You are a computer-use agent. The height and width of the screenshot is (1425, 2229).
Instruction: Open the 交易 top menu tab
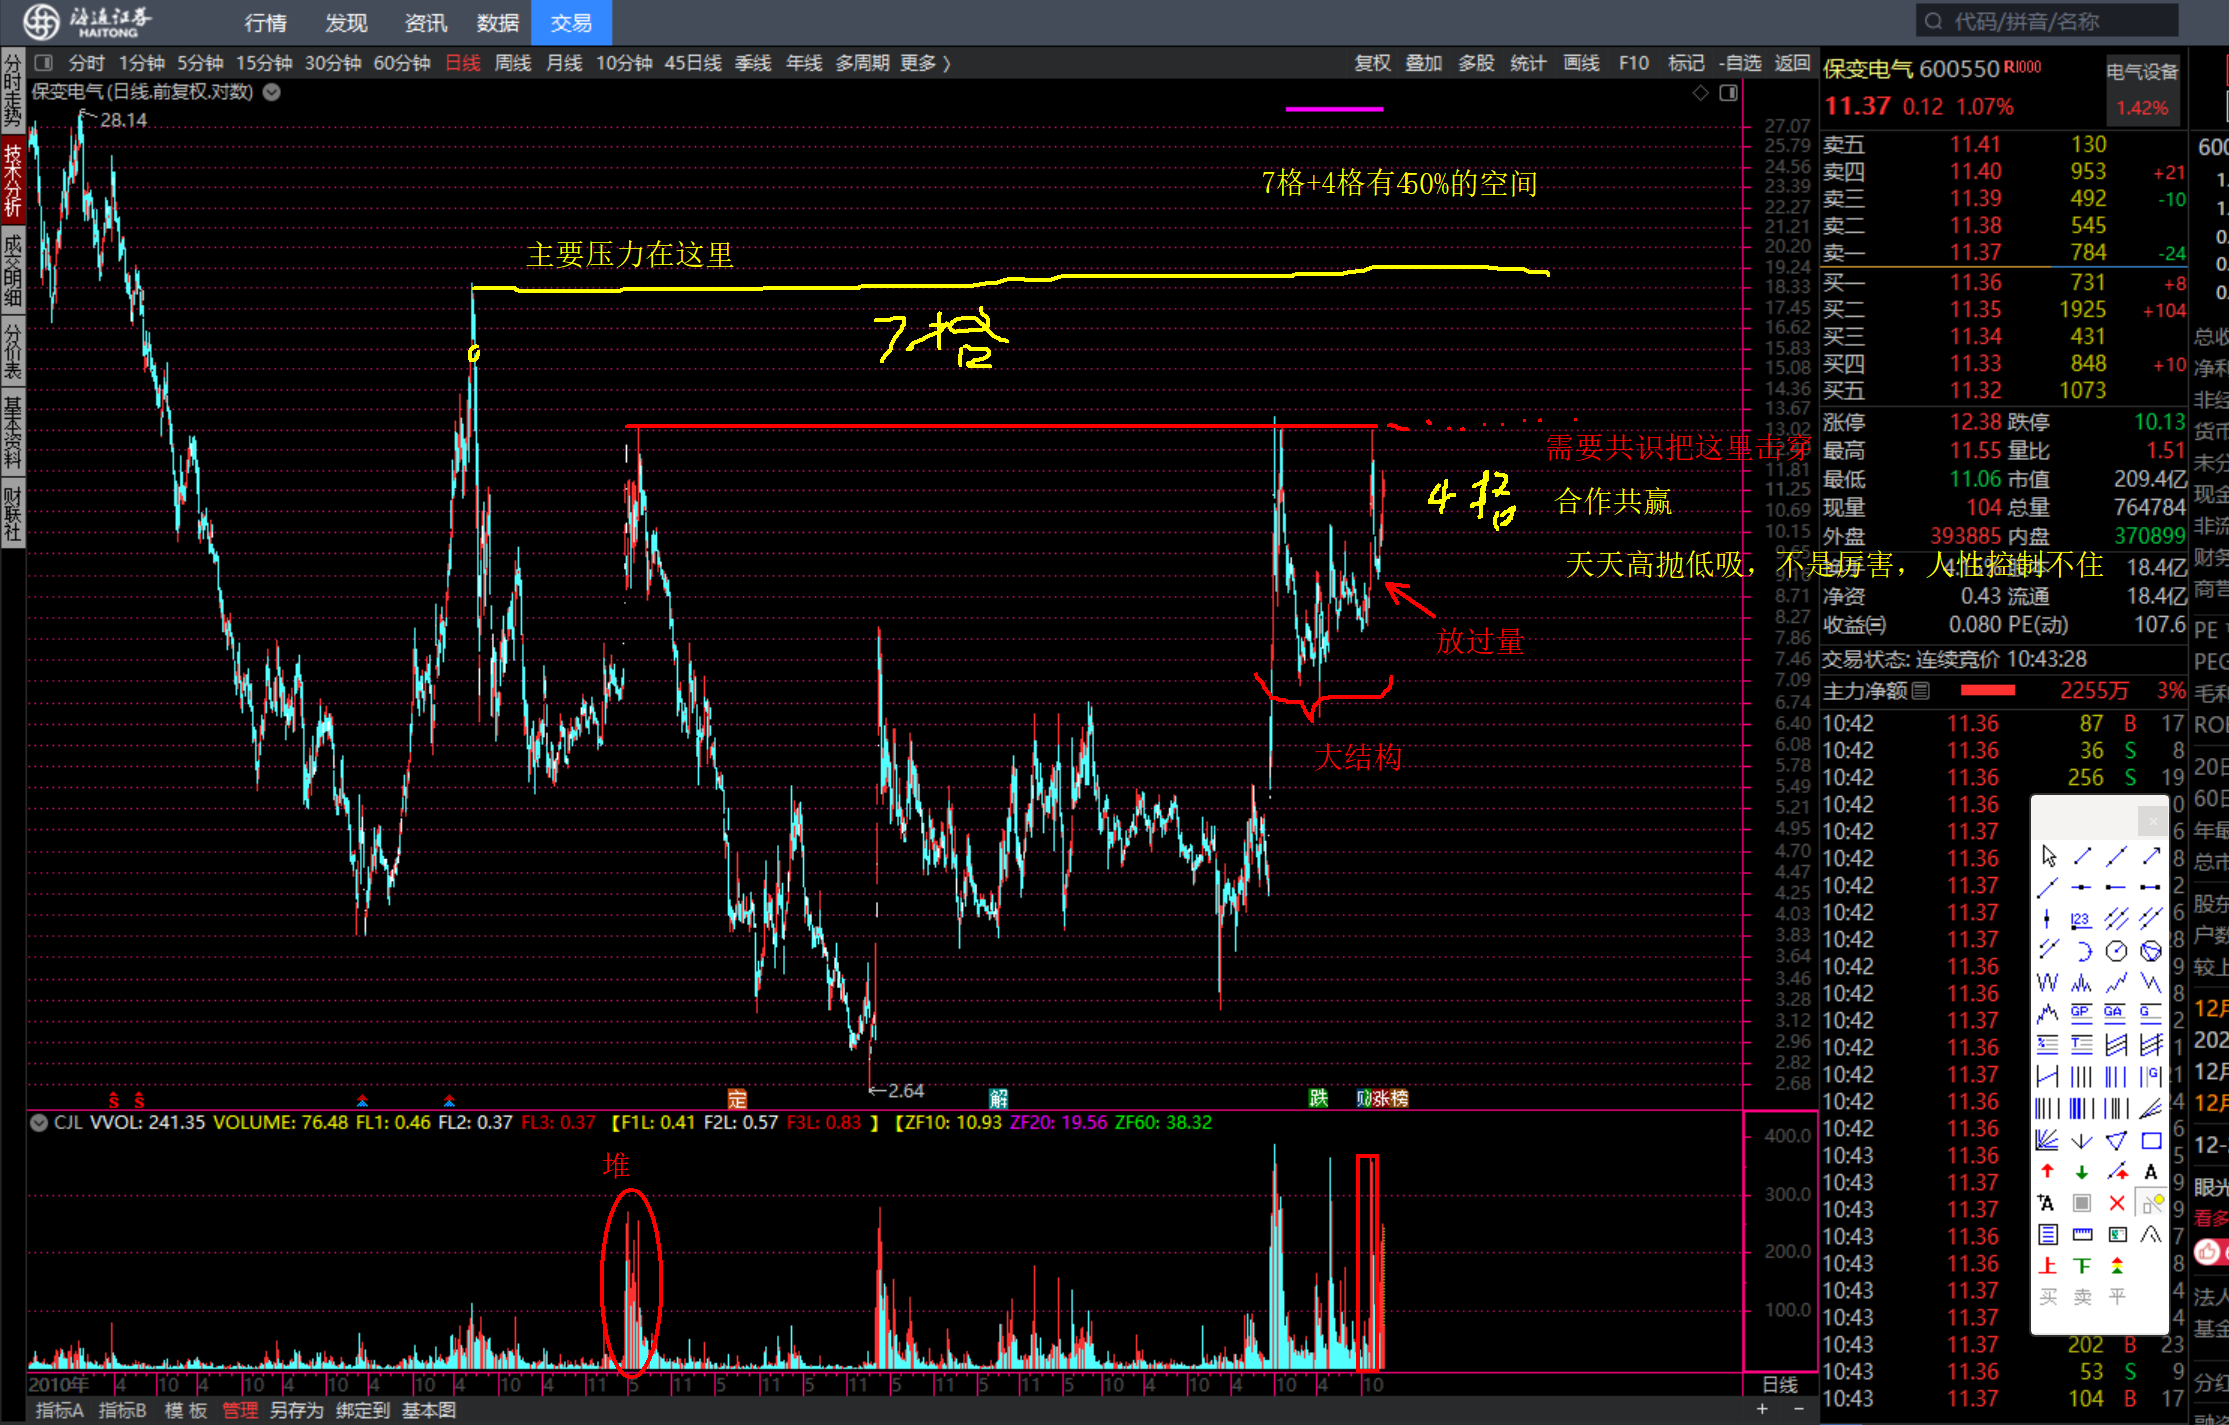click(571, 23)
